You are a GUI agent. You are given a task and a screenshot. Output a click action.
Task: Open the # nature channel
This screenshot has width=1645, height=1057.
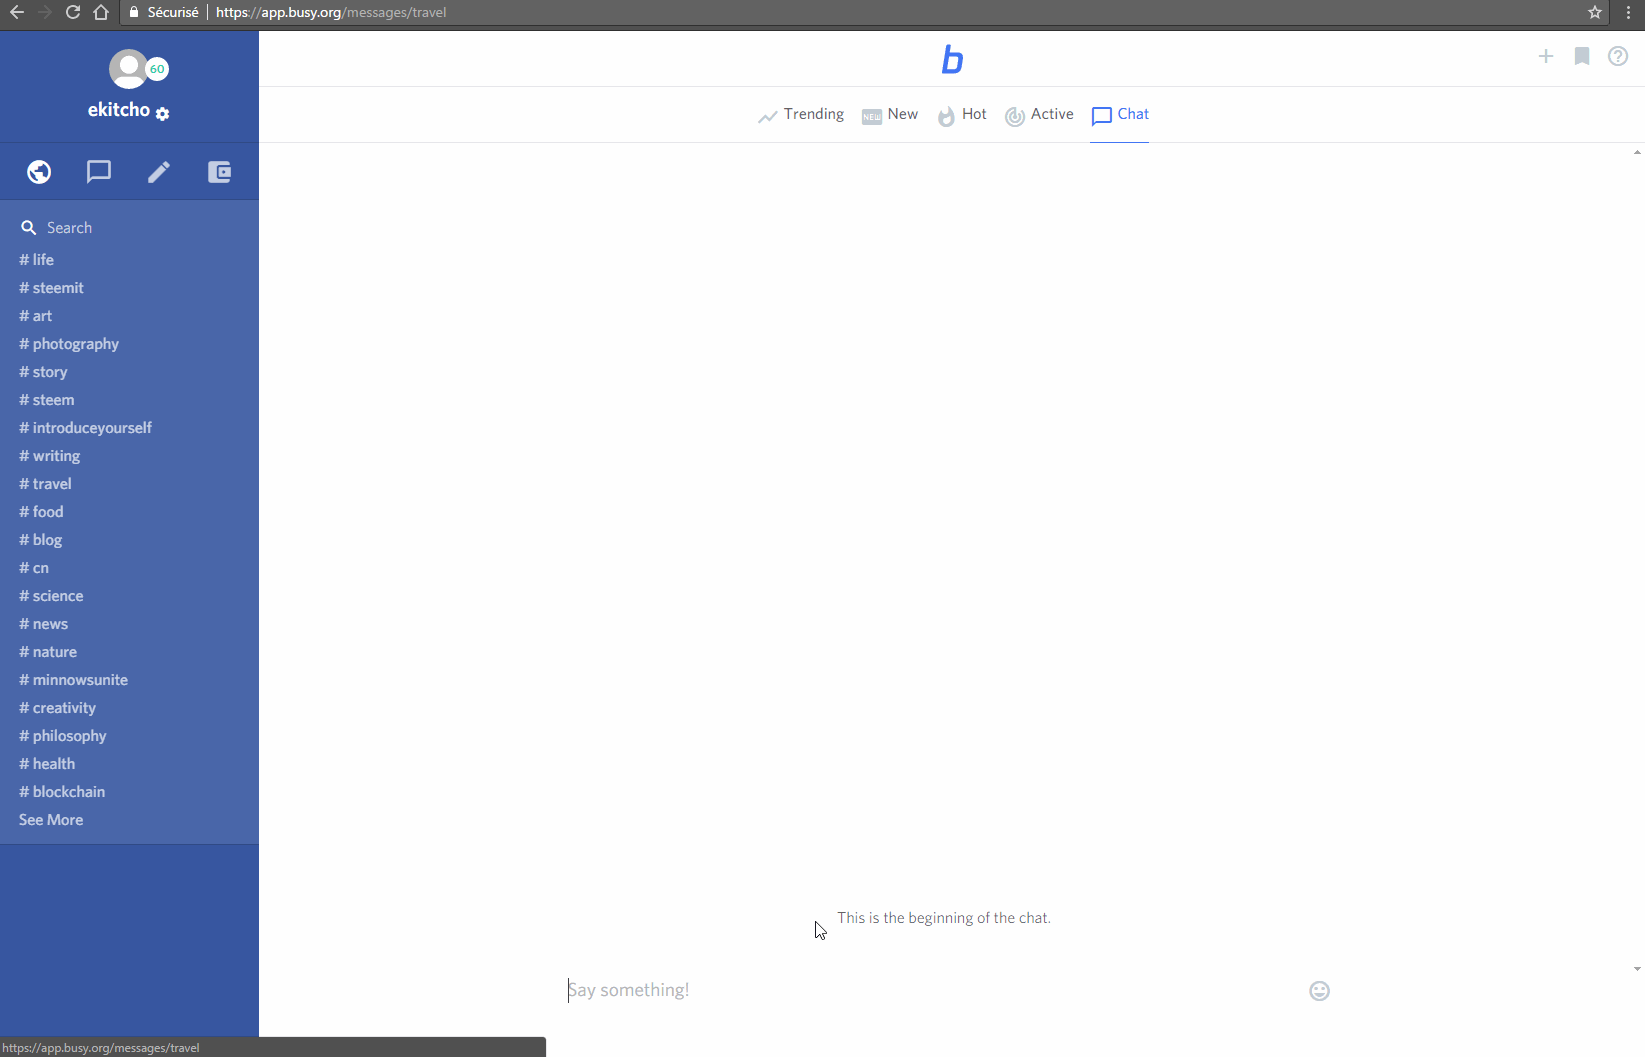click(x=48, y=652)
